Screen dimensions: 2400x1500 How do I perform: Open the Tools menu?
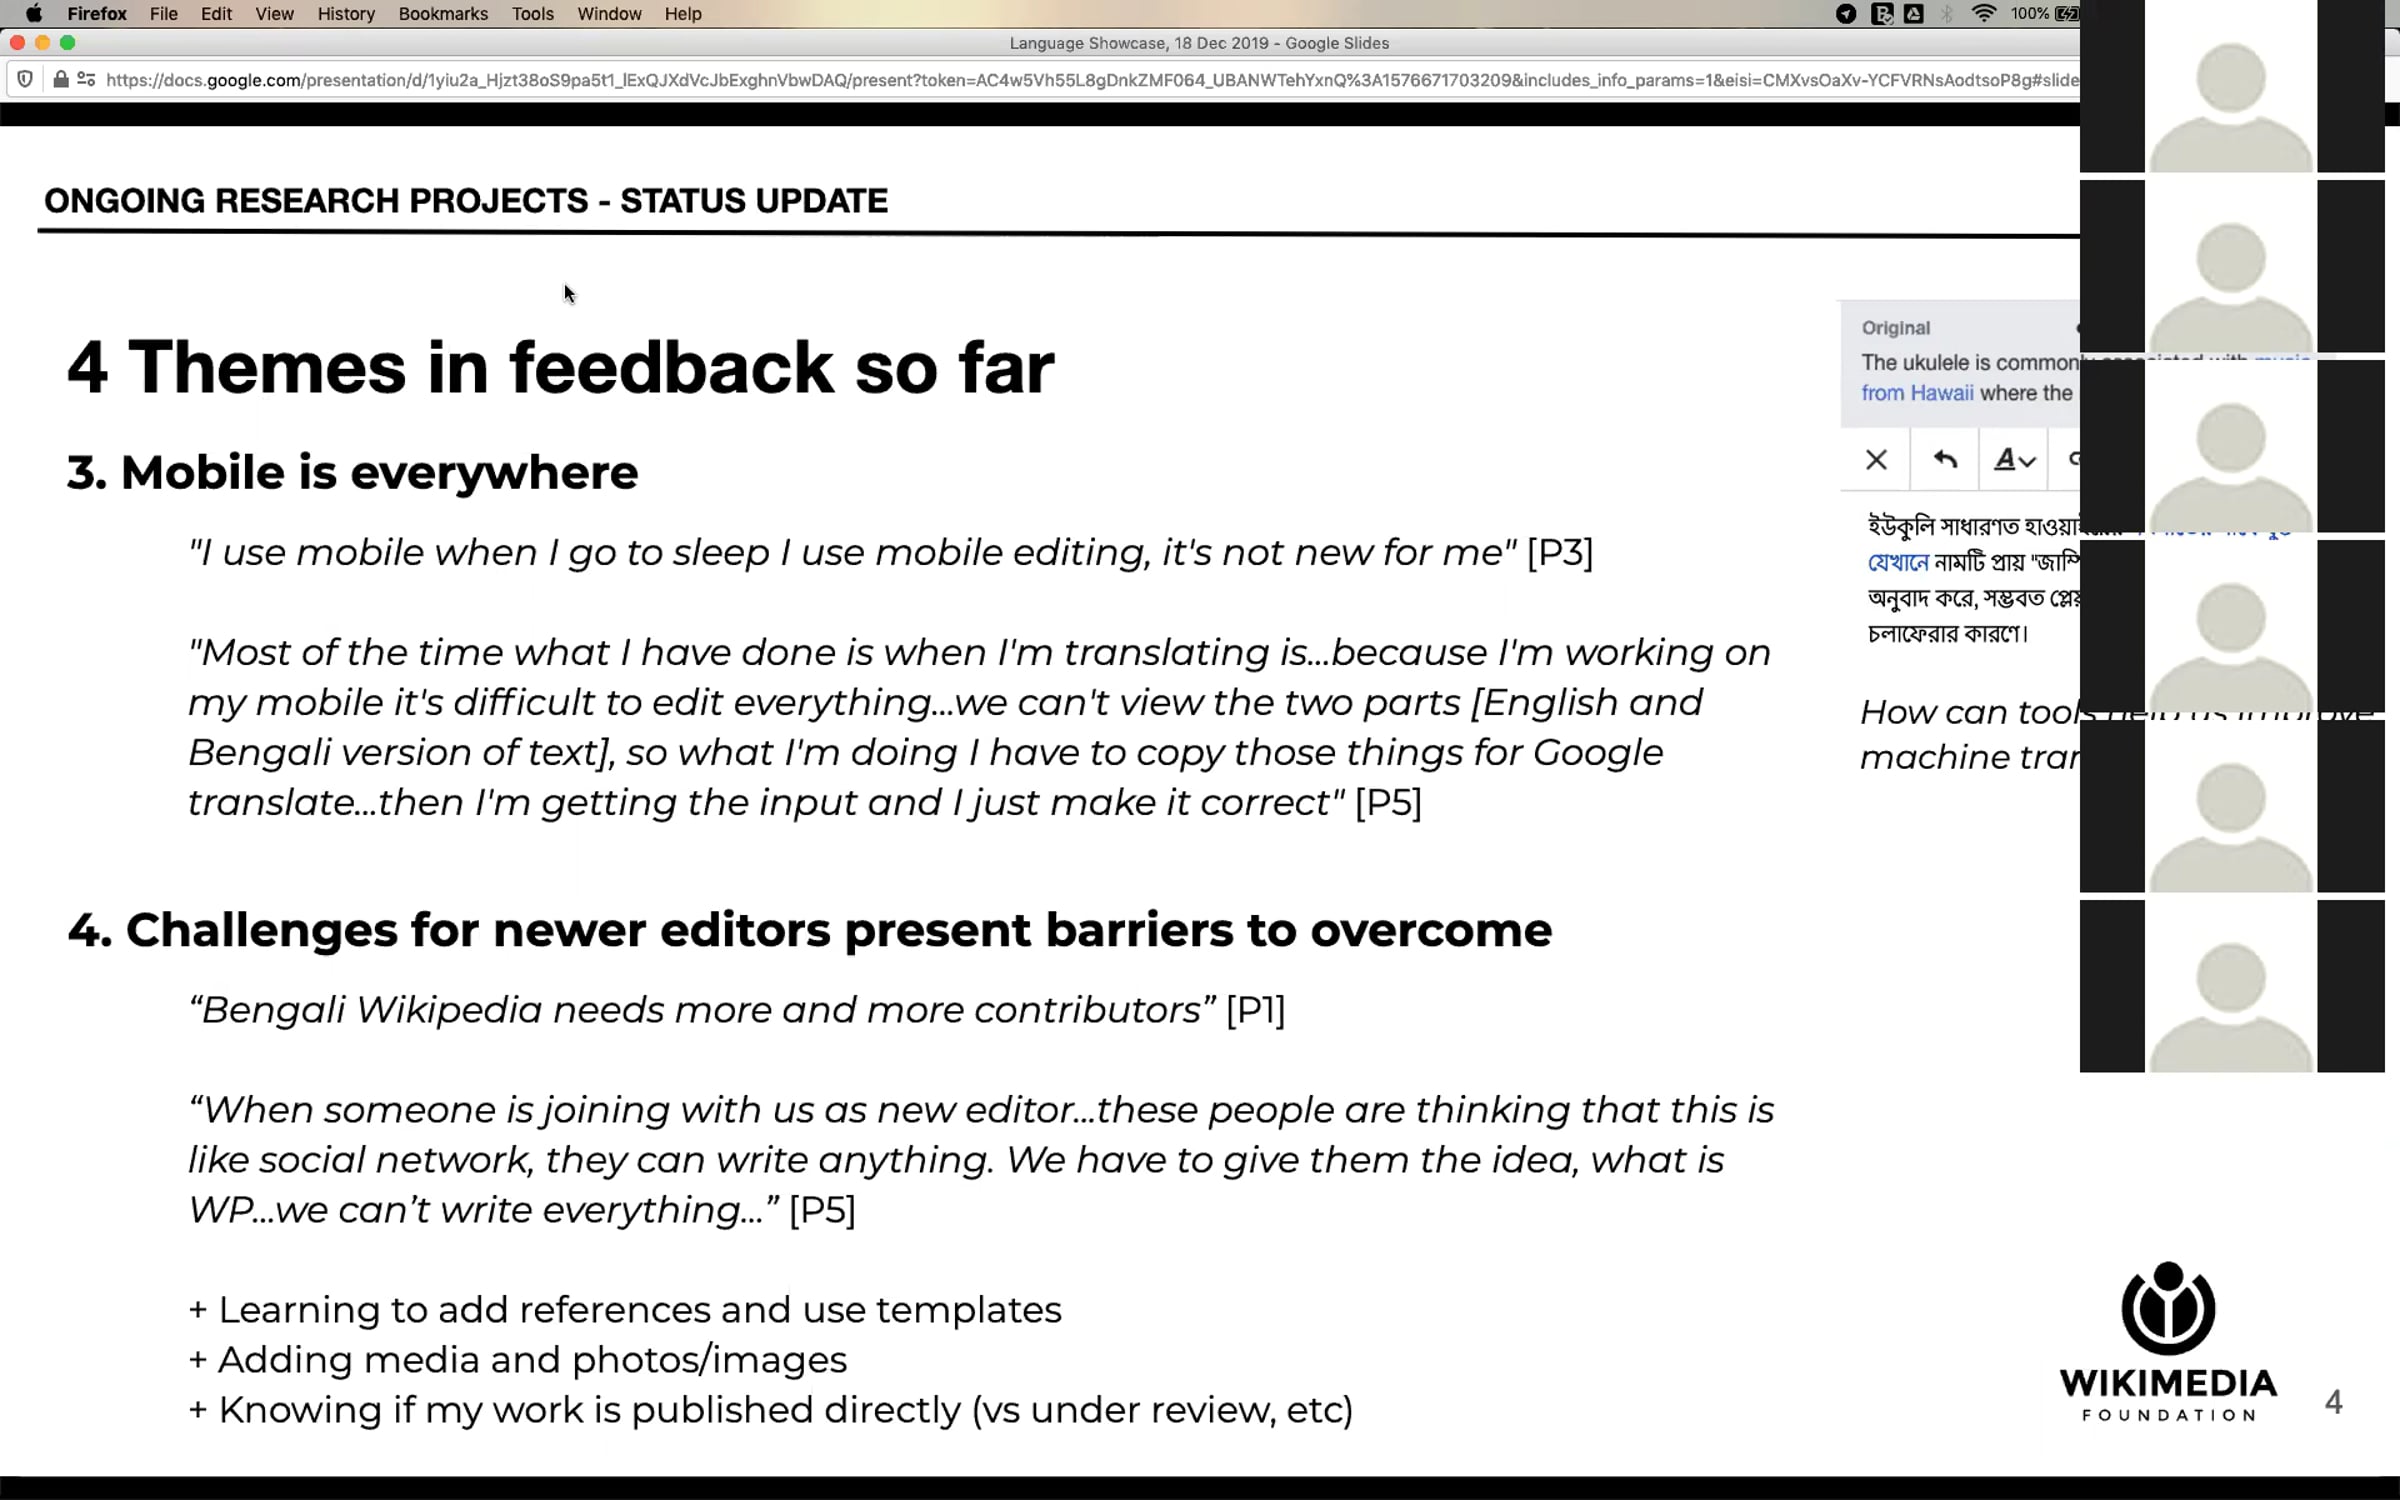[532, 14]
